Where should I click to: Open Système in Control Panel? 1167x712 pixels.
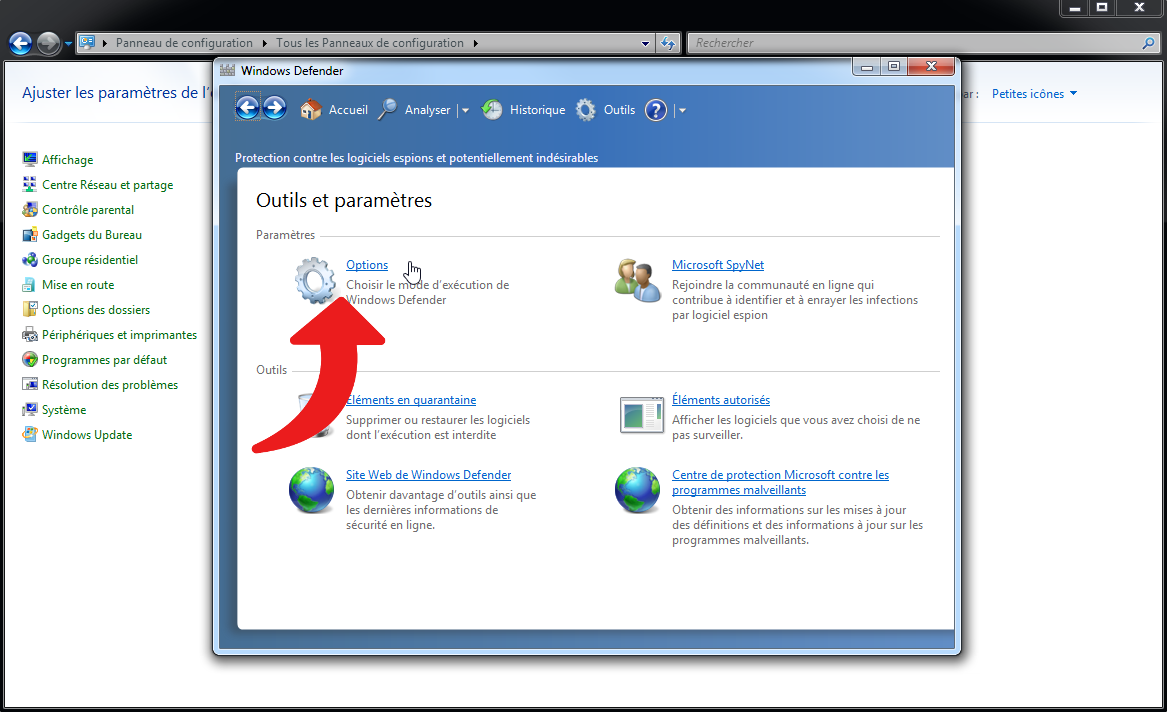tap(64, 410)
